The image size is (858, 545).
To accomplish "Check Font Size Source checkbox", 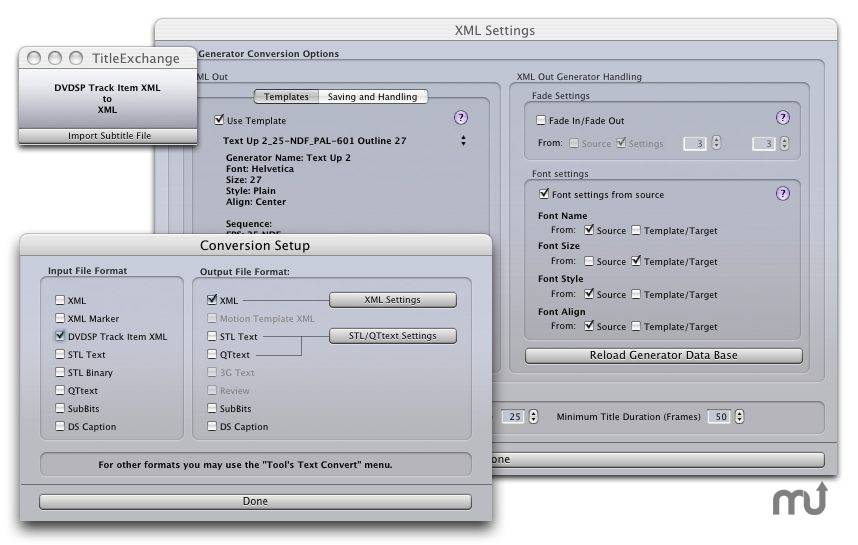I will [x=589, y=262].
